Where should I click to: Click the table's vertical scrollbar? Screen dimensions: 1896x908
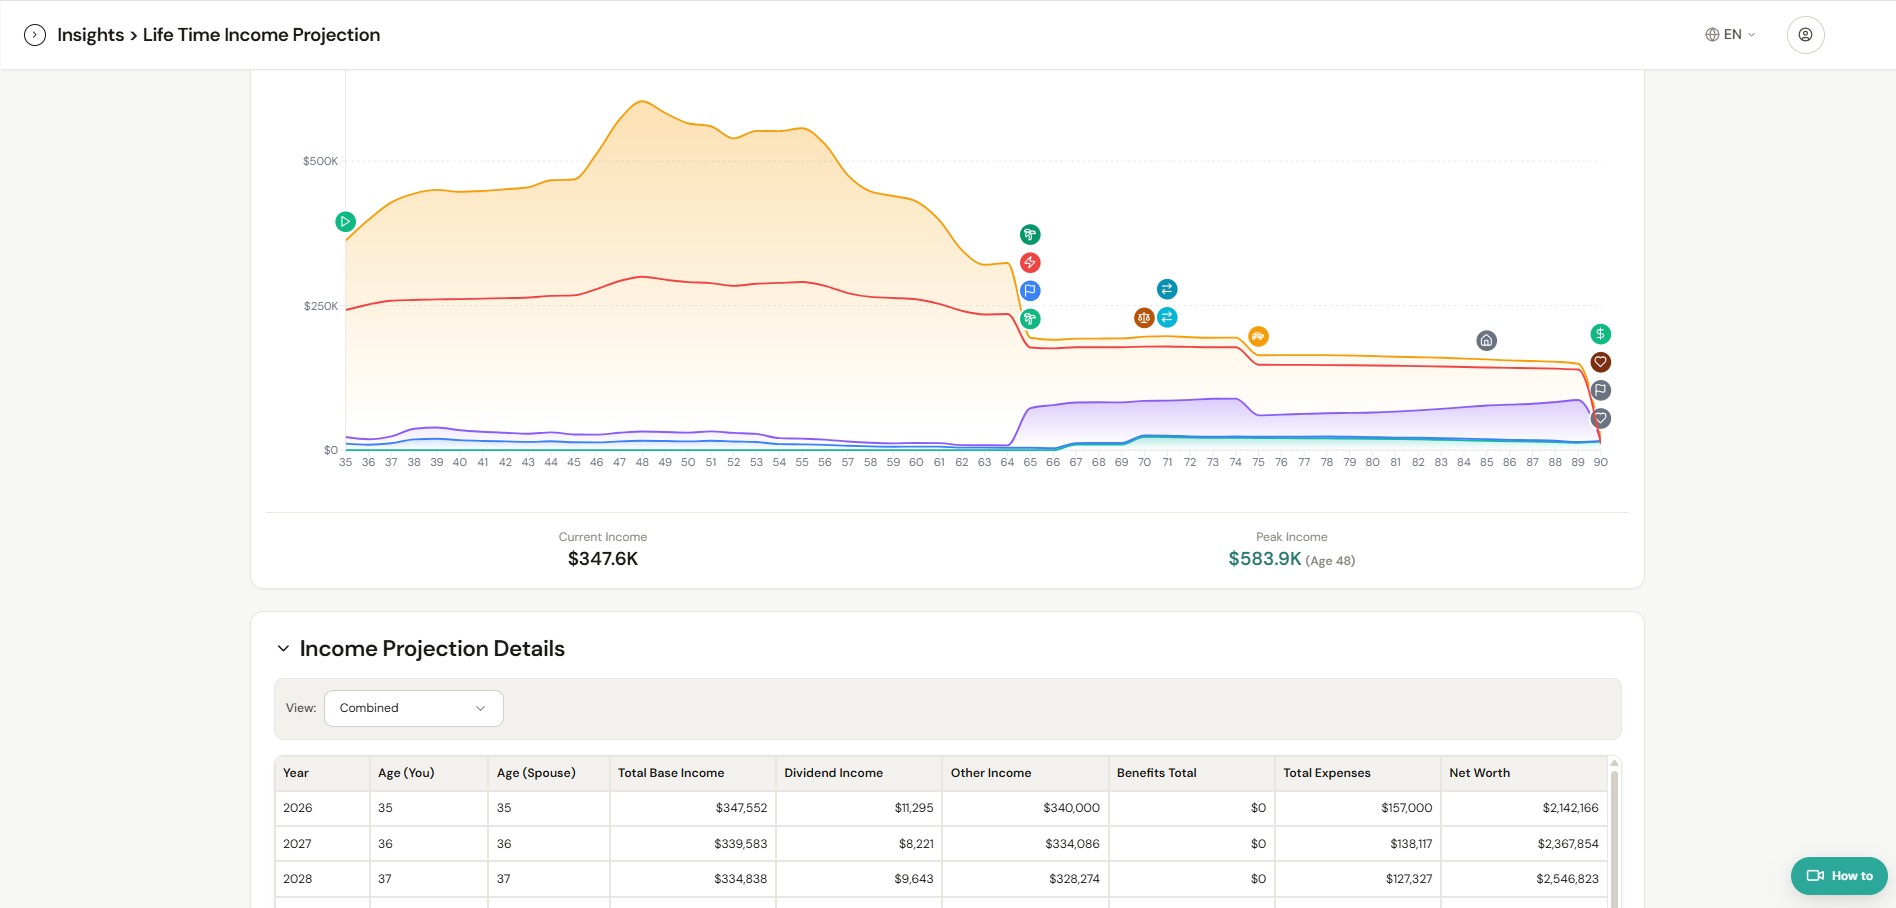pyautogui.click(x=1614, y=840)
